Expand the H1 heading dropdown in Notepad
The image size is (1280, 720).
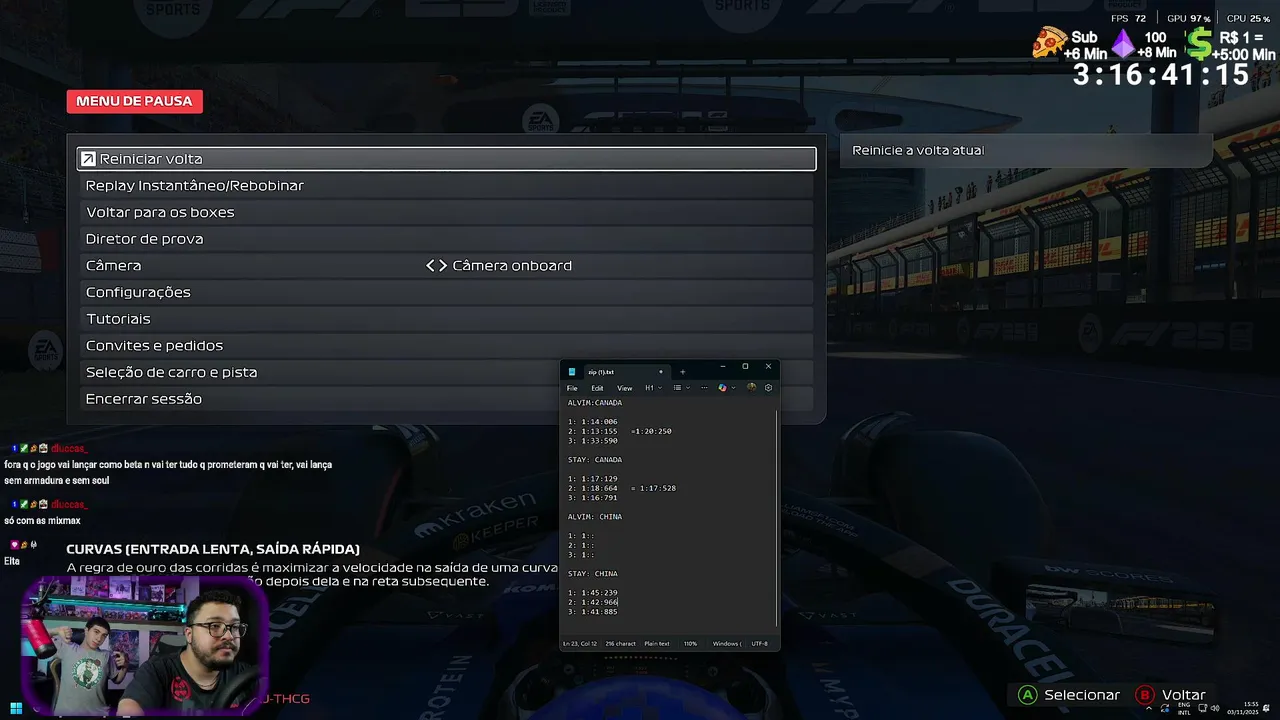(653, 388)
